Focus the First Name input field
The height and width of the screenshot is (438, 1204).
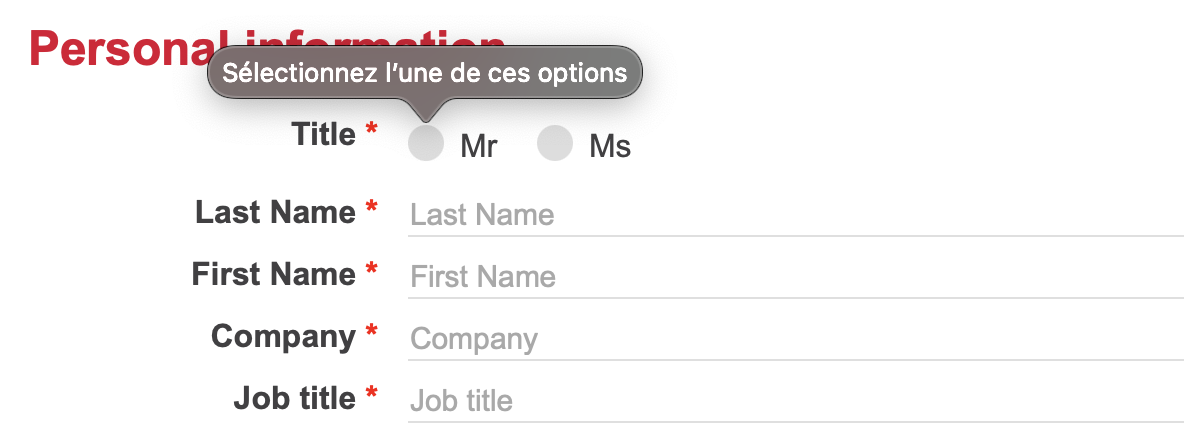pyautogui.click(x=794, y=277)
